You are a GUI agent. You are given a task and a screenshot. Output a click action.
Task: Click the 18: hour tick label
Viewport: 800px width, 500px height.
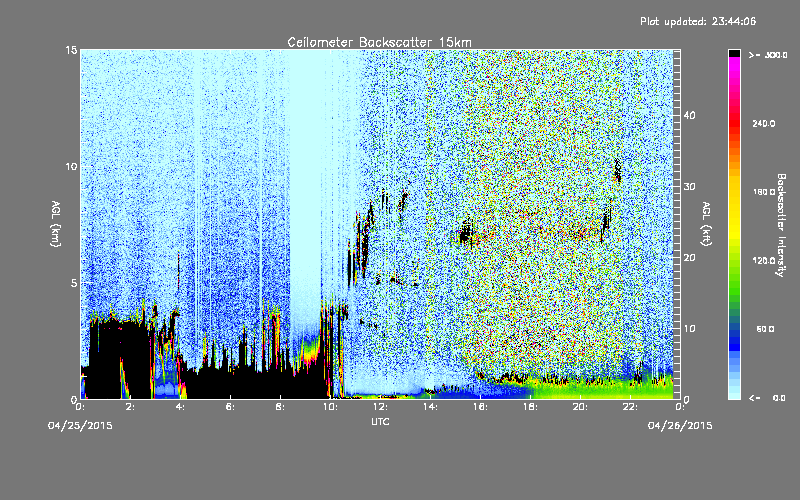[530, 407]
